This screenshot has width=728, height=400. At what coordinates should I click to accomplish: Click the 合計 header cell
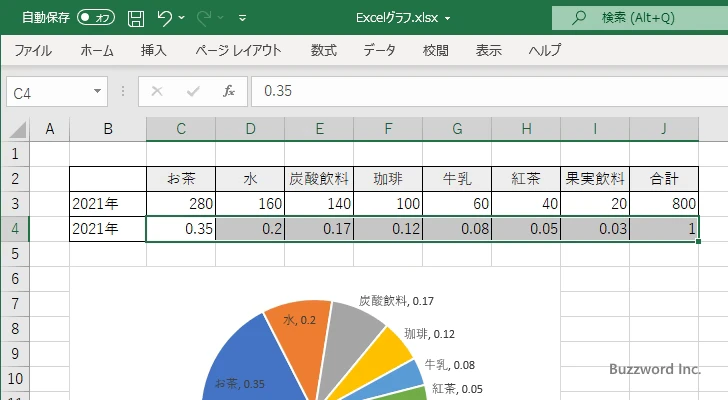[x=664, y=179]
